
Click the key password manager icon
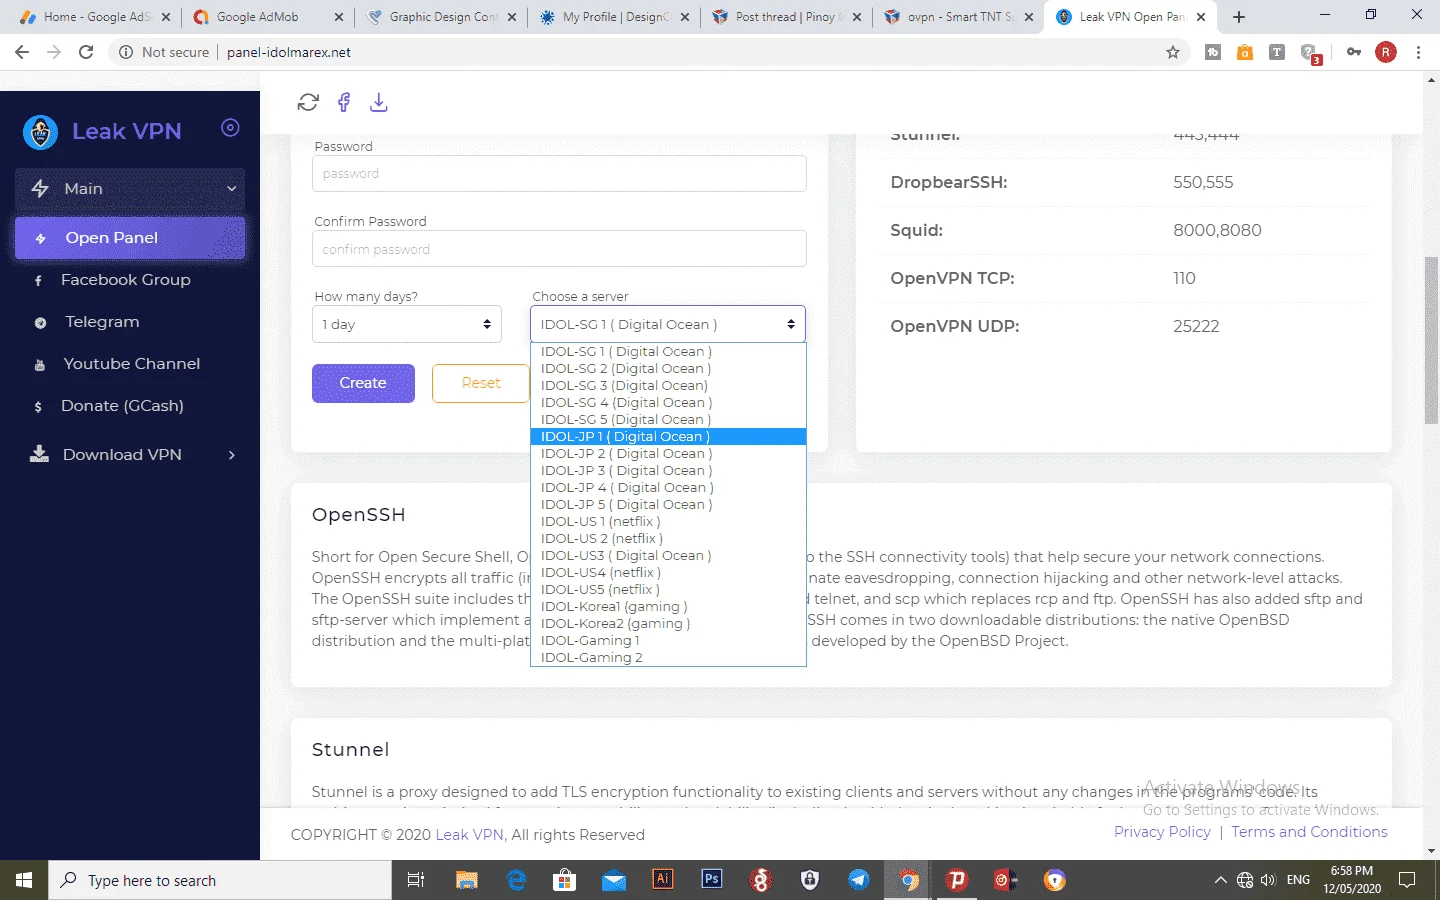coord(1354,52)
